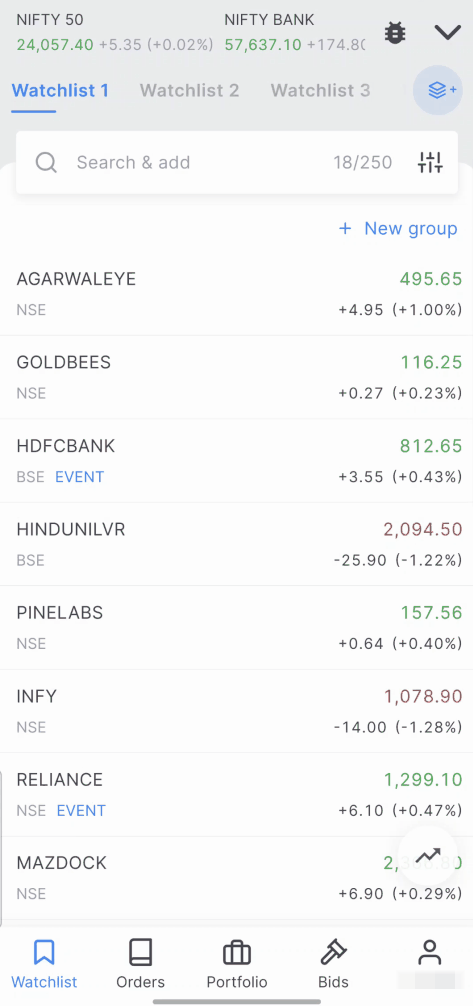Image resolution: width=473 pixels, height=1006 pixels.
Task: Open the NIFTY 50 index ticker
Action: 114,32
